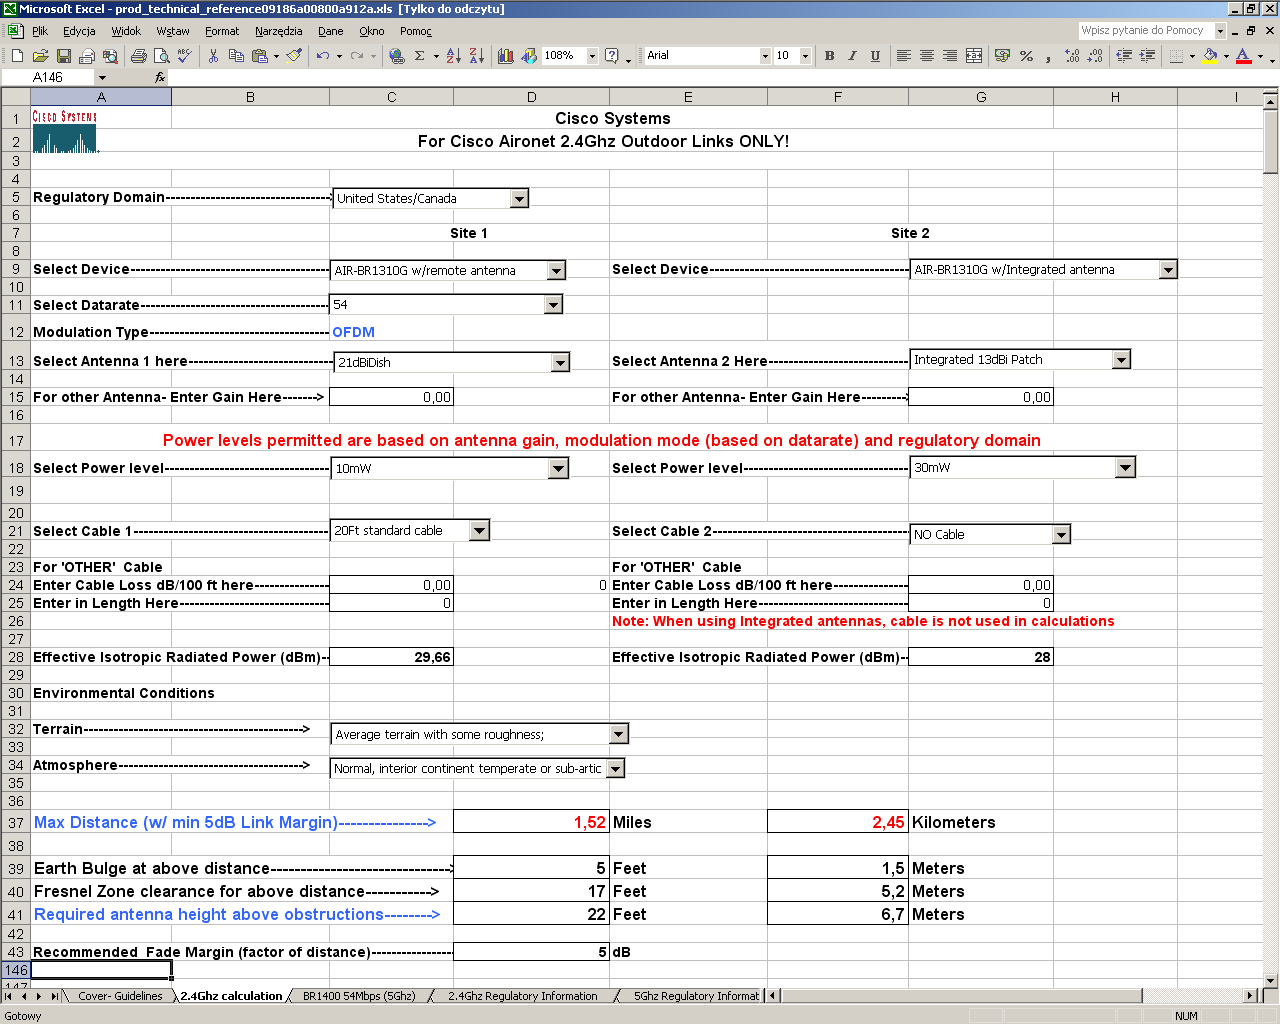Image resolution: width=1280 pixels, height=1024 pixels.
Task: Activate the Format Painter brush
Action: (294, 56)
